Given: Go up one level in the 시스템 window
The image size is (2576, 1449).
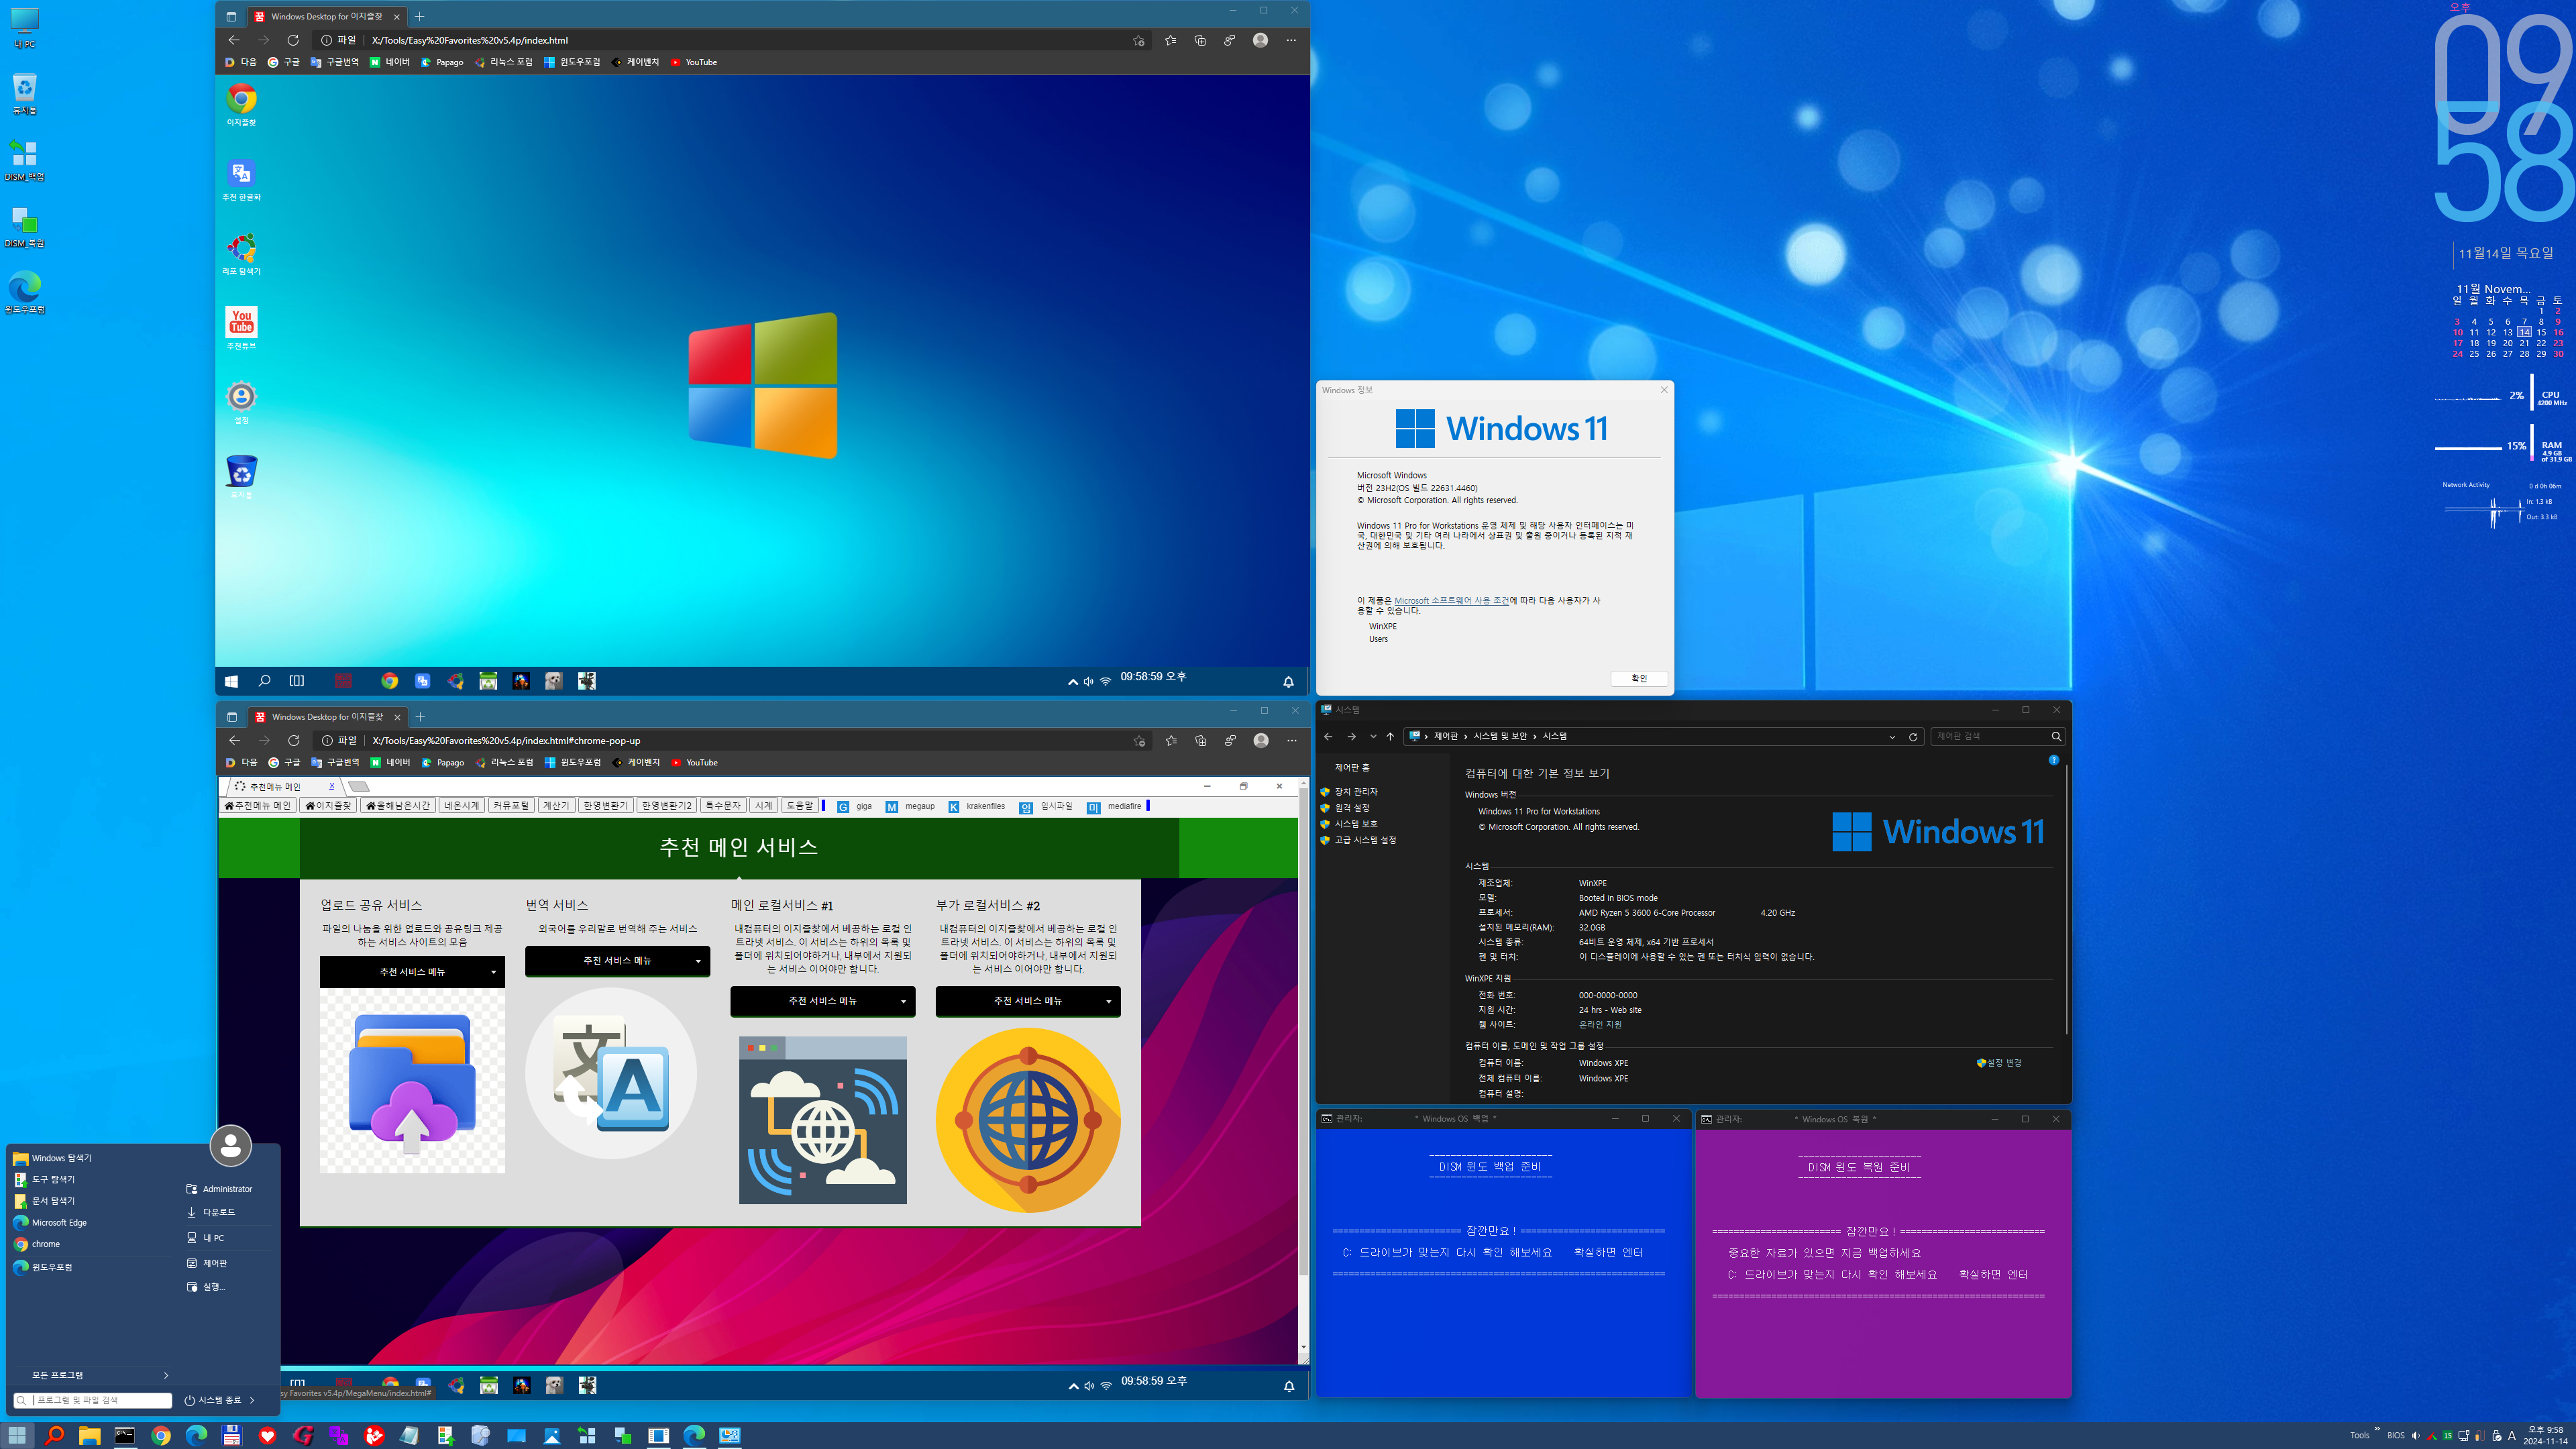Looking at the screenshot, I should click(1390, 737).
